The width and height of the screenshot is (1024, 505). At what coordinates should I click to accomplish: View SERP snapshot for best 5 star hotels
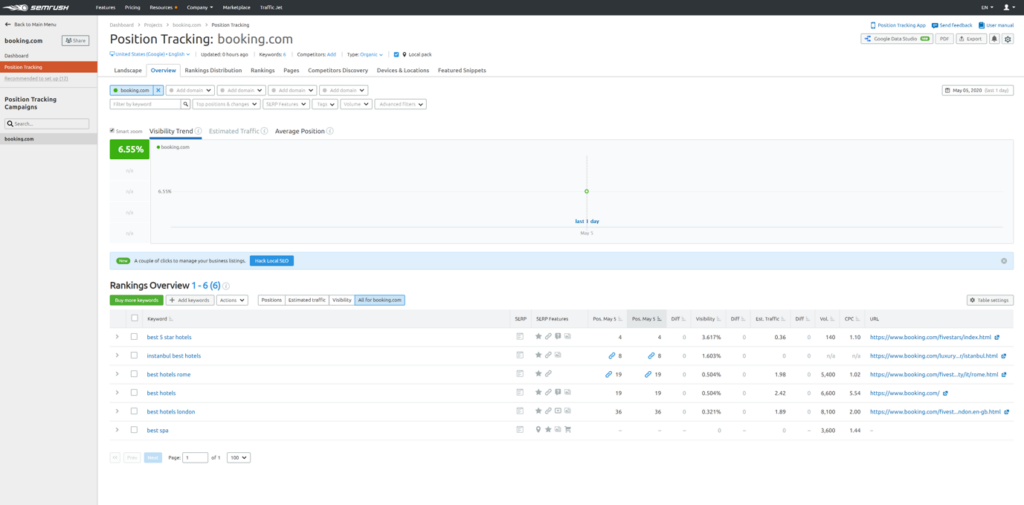click(520, 337)
